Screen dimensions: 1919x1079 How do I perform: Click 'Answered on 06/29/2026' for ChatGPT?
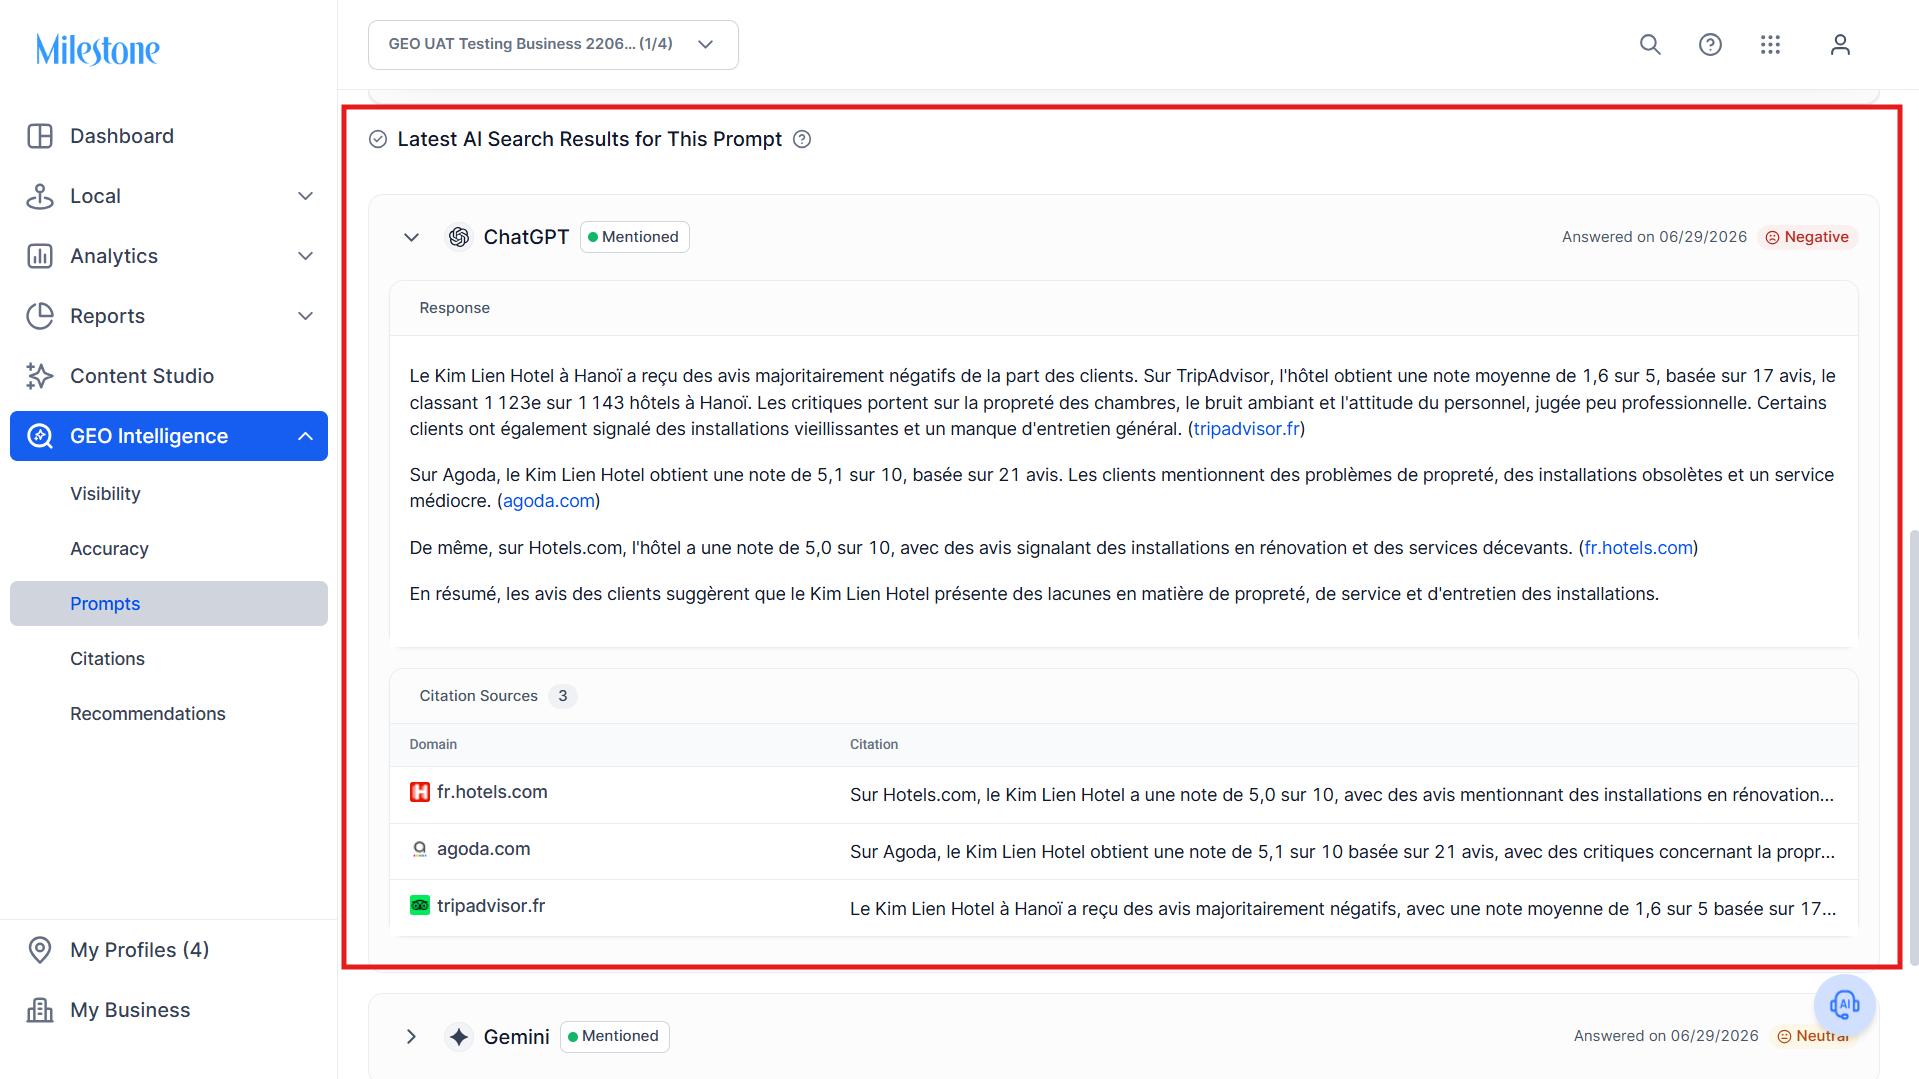point(1654,237)
